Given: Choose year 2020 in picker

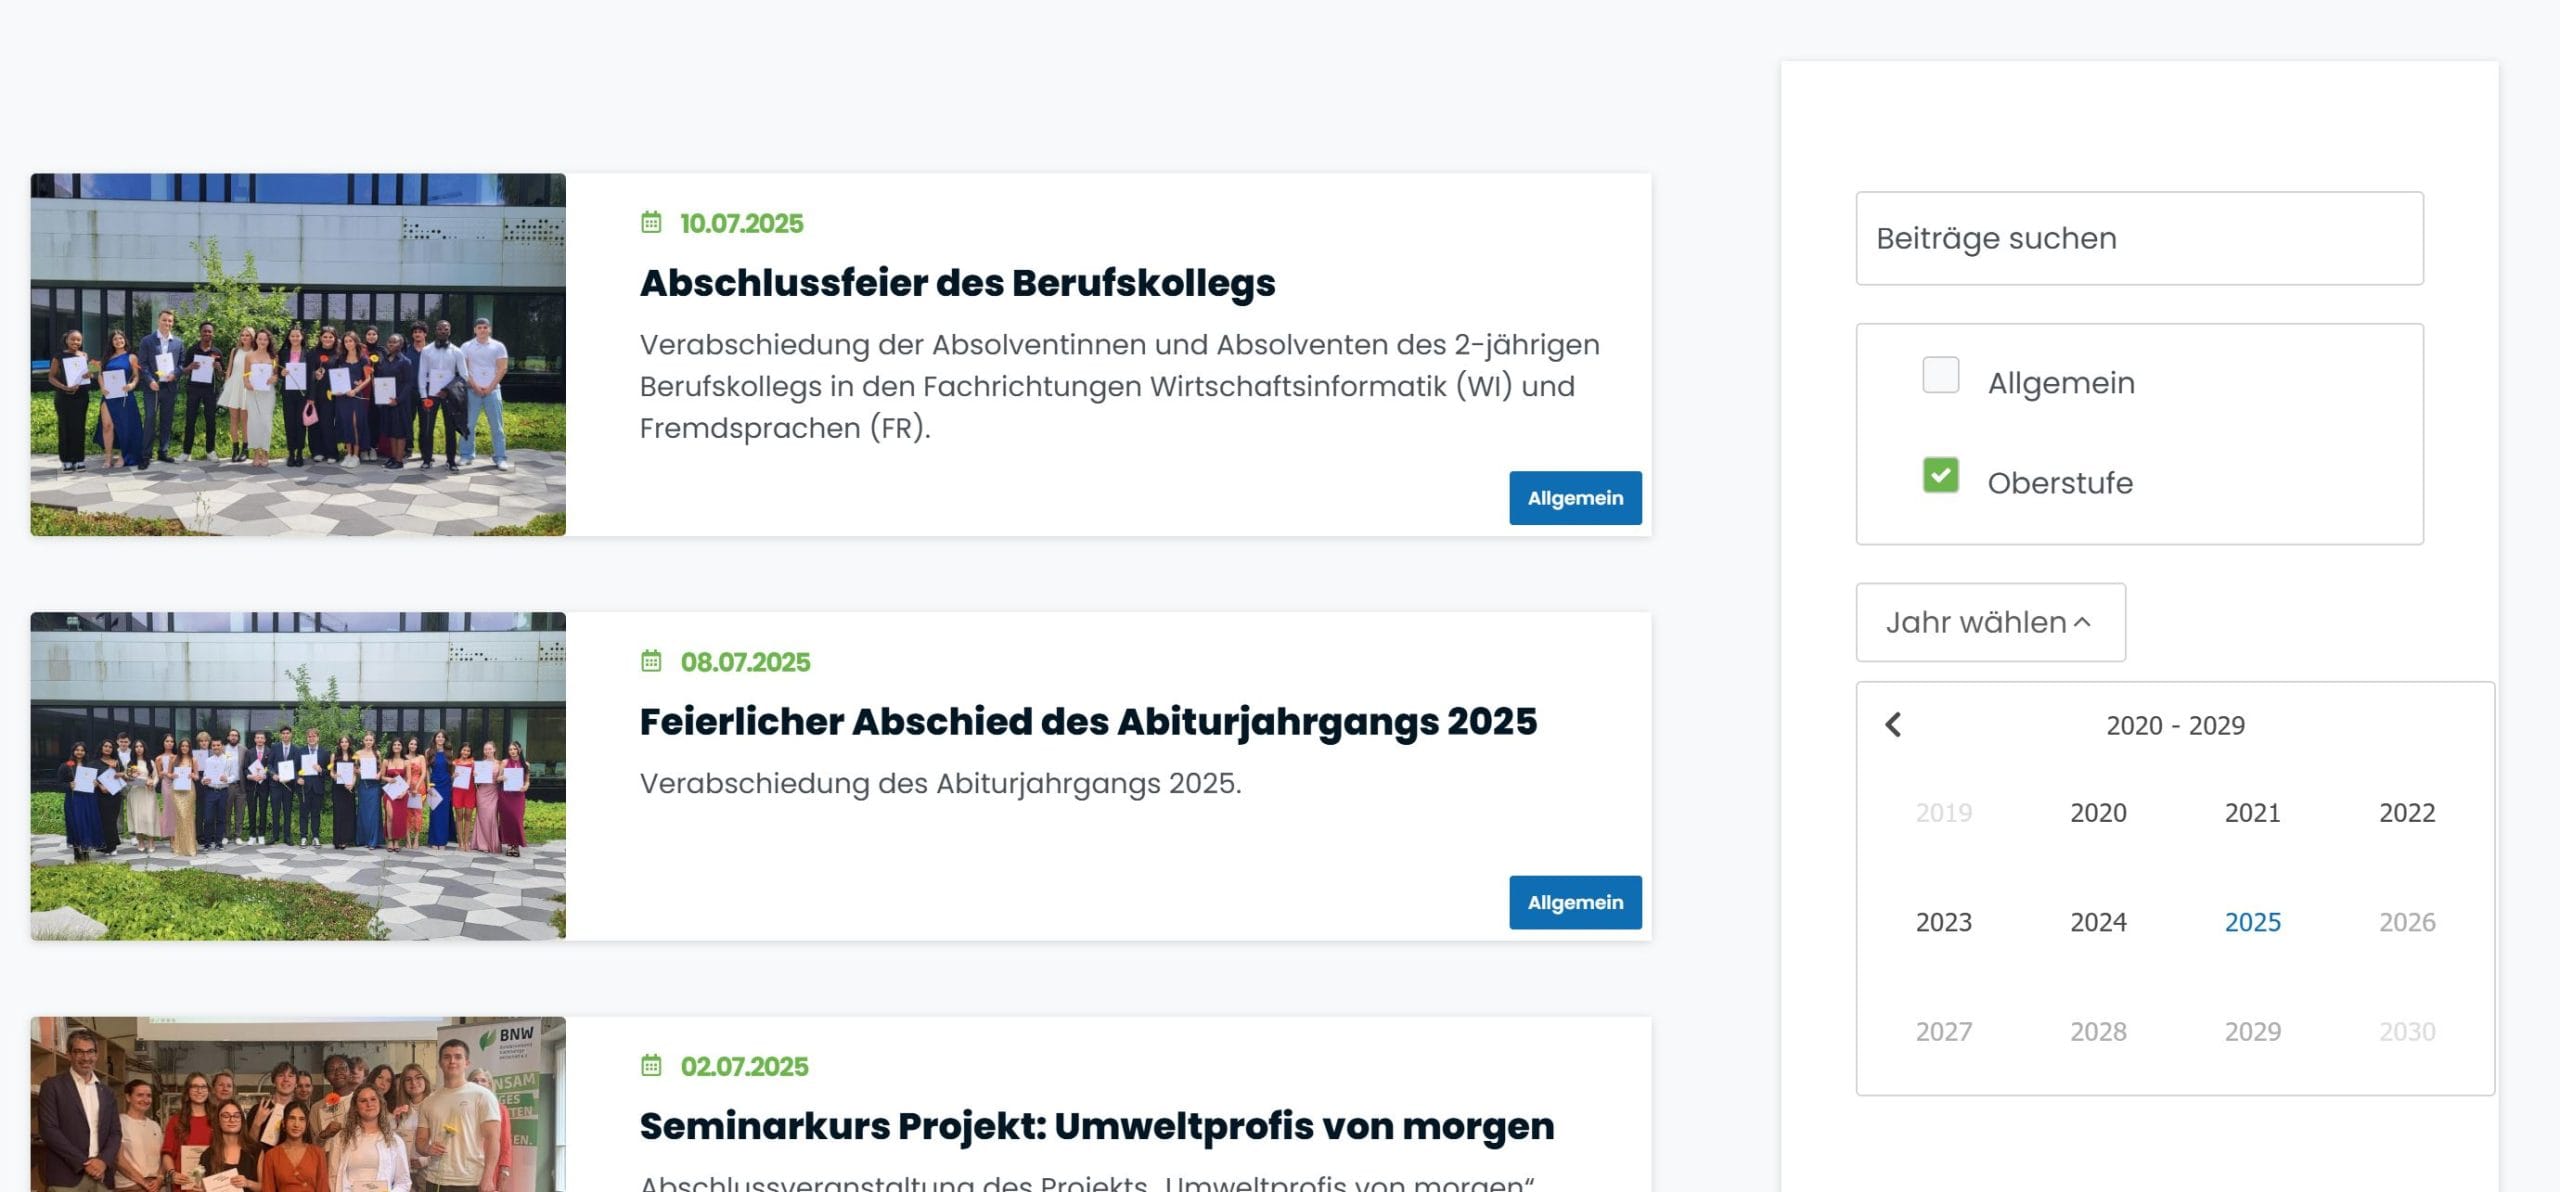Looking at the screenshot, I should click(2097, 813).
